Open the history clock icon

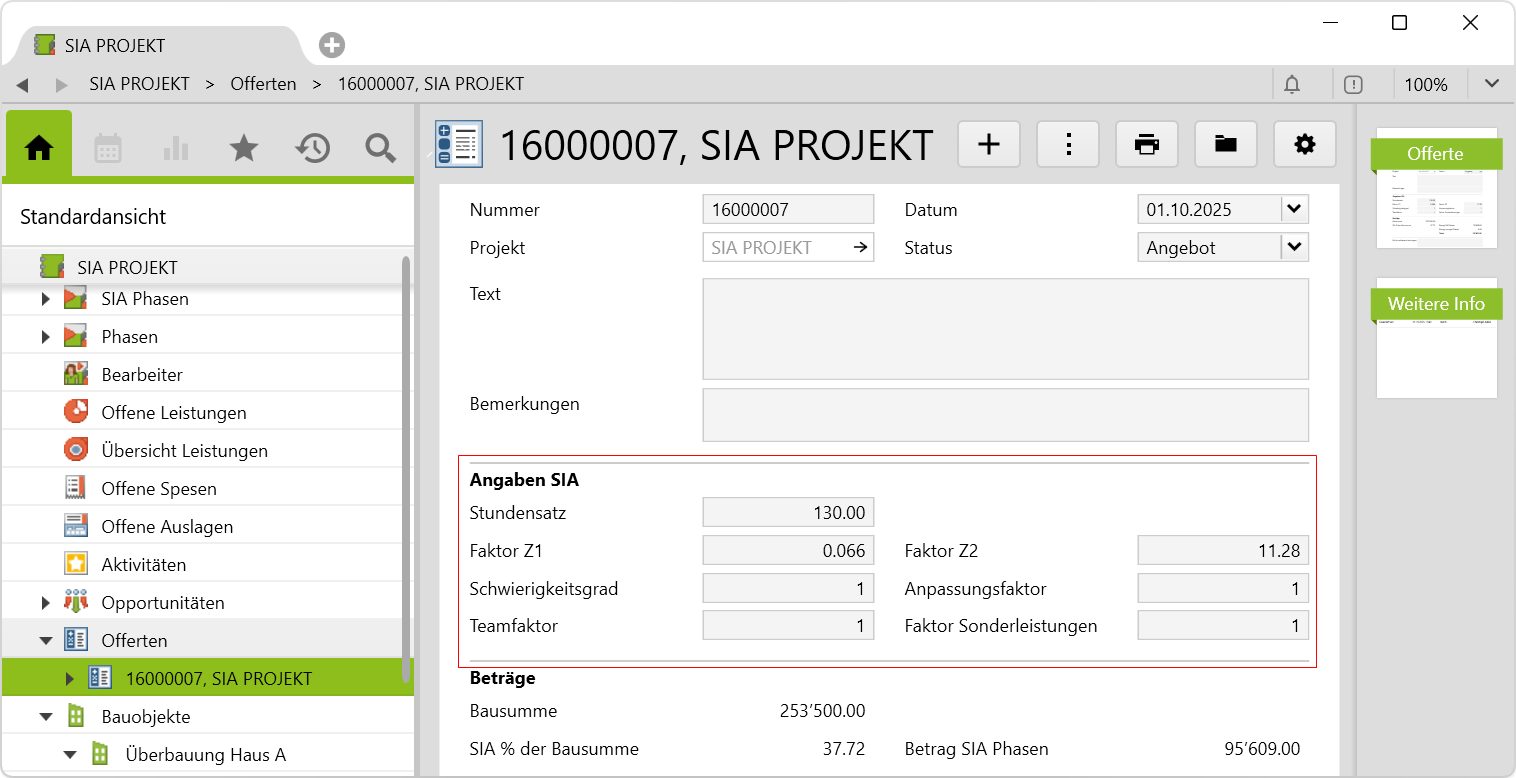click(312, 149)
